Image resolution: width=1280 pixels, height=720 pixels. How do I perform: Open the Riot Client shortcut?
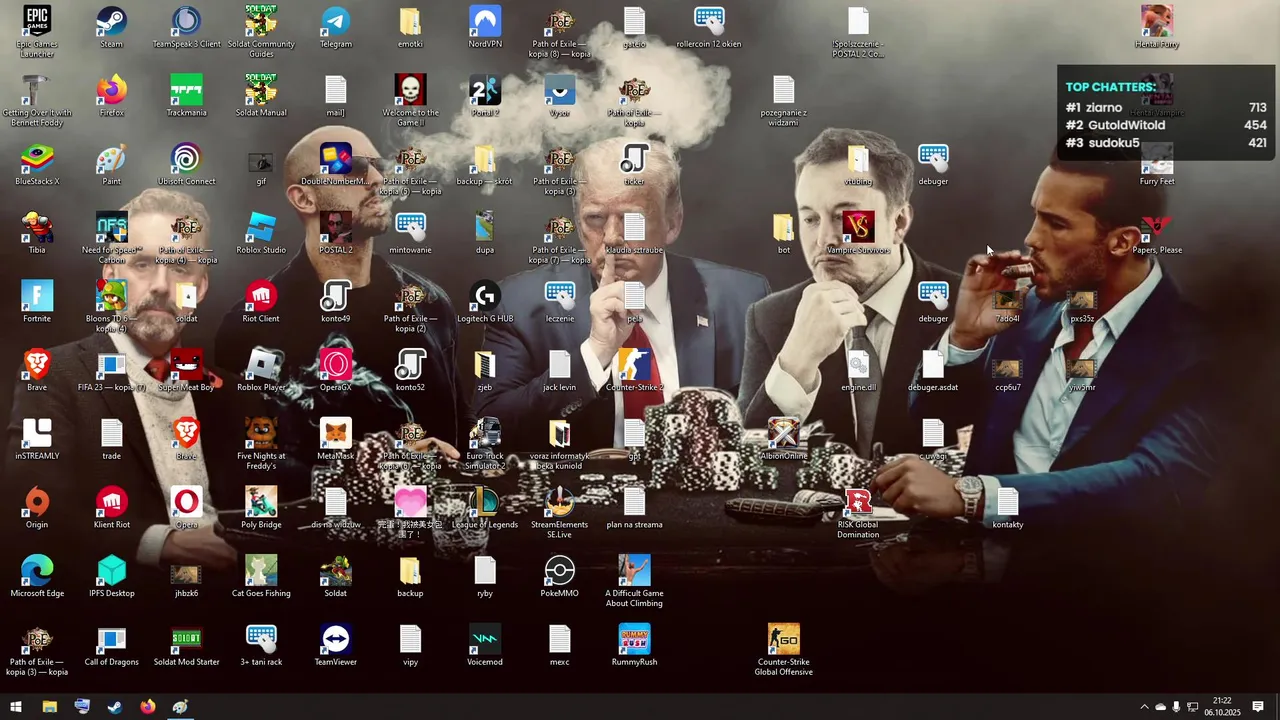[x=261, y=302]
